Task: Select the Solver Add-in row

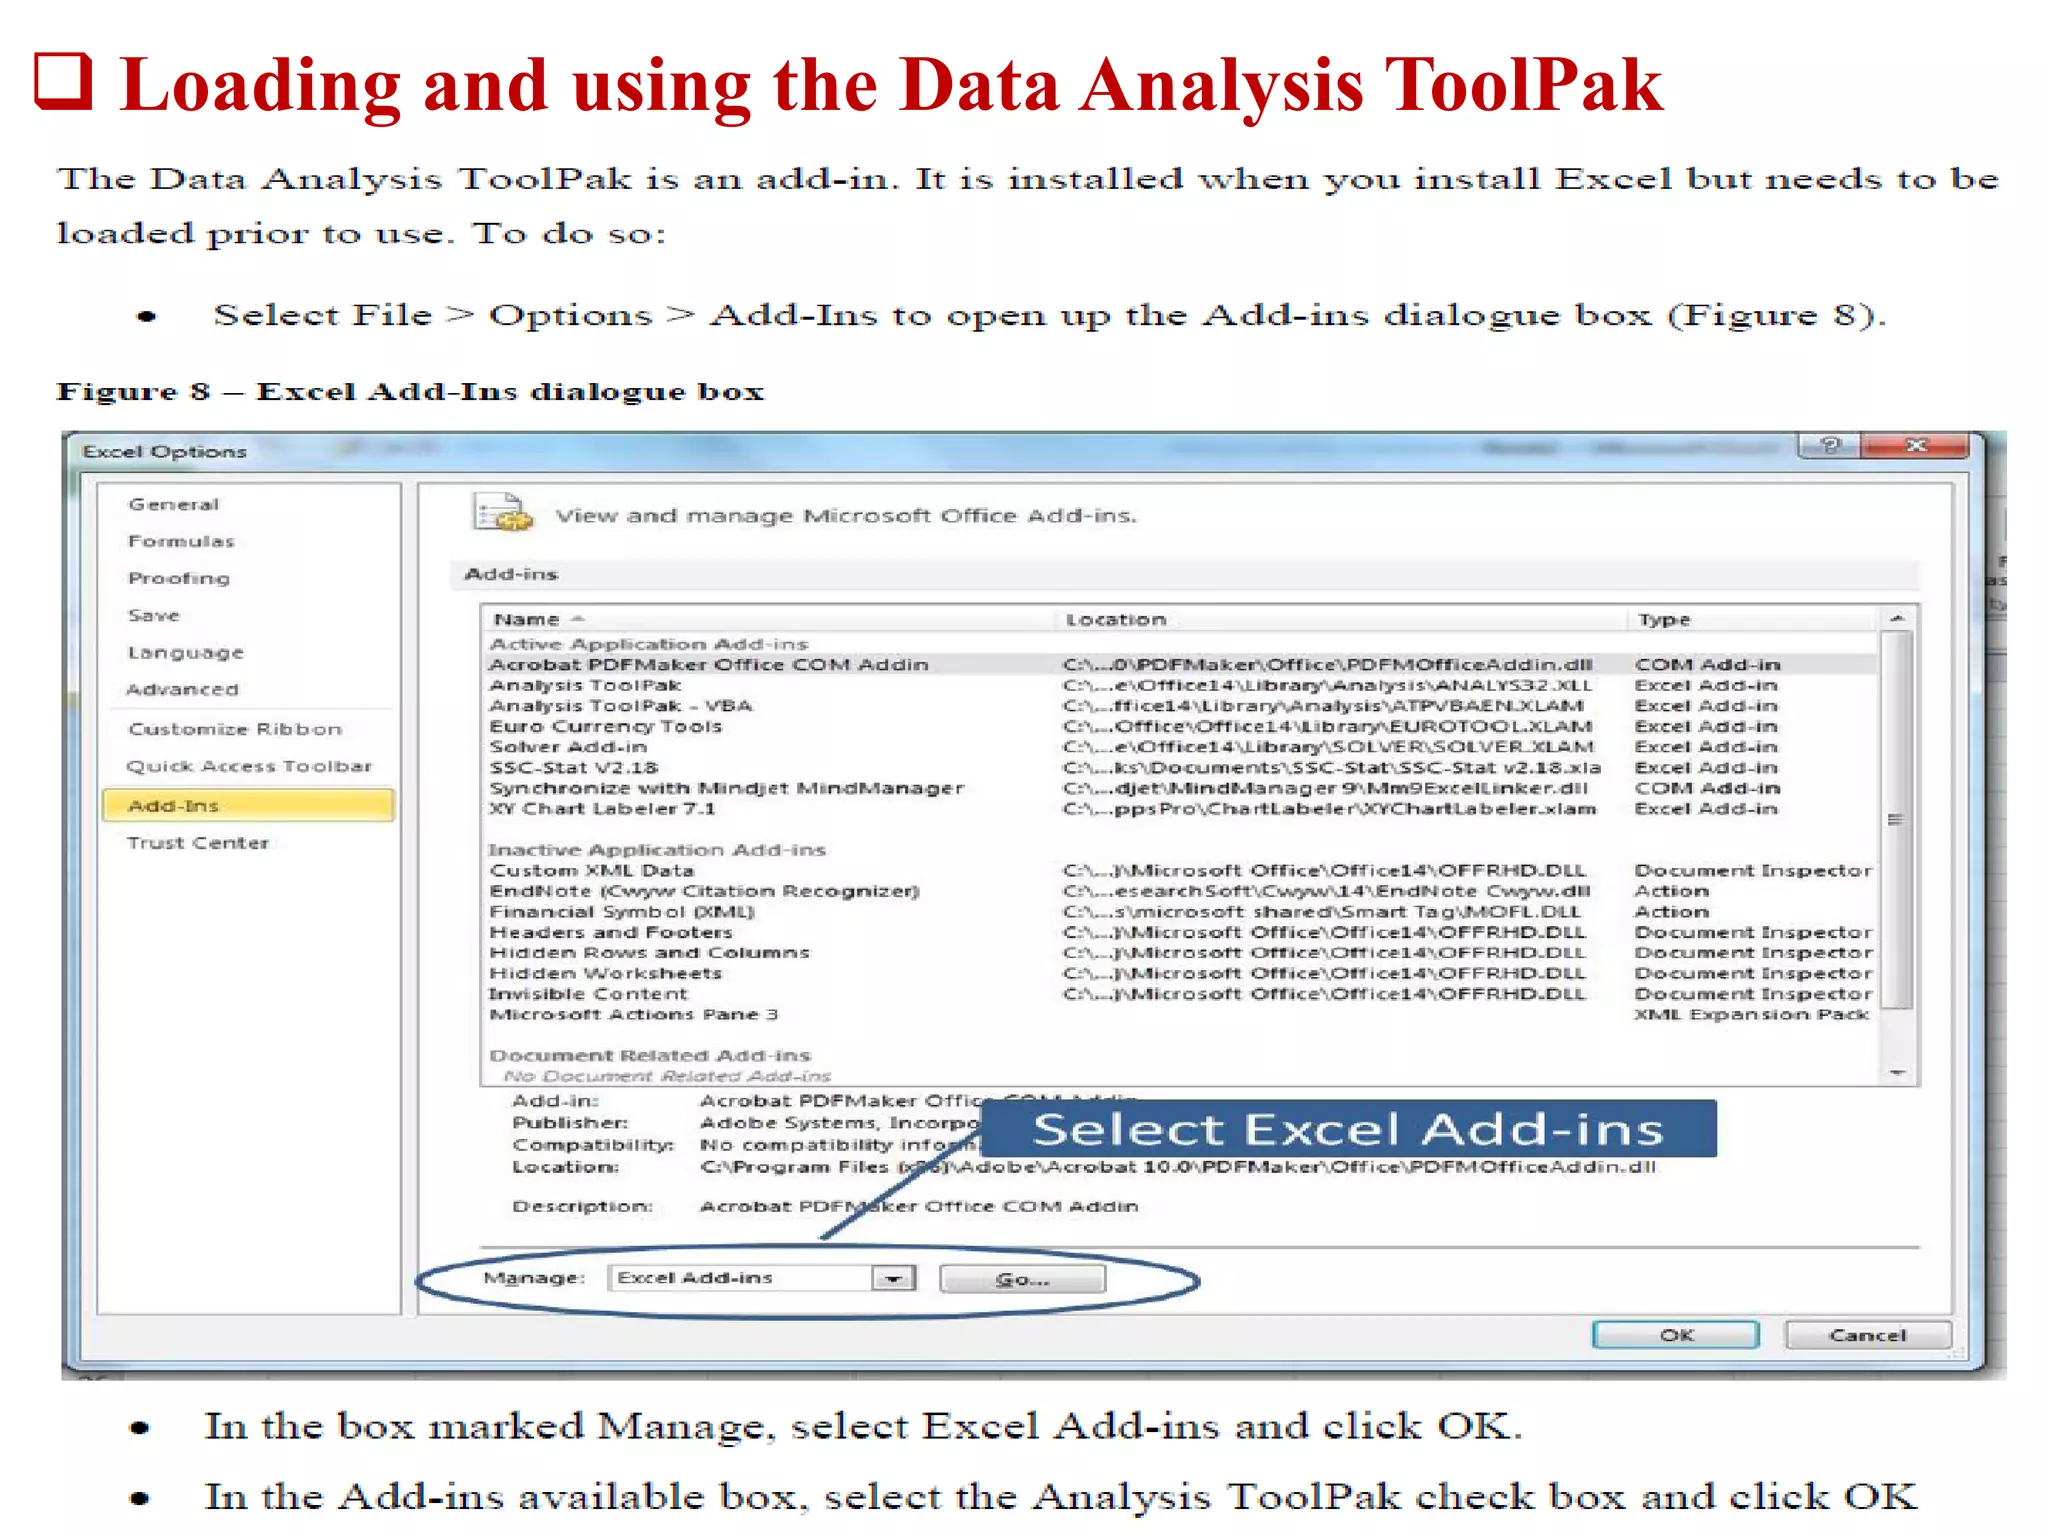Action: click(1180, 747)
